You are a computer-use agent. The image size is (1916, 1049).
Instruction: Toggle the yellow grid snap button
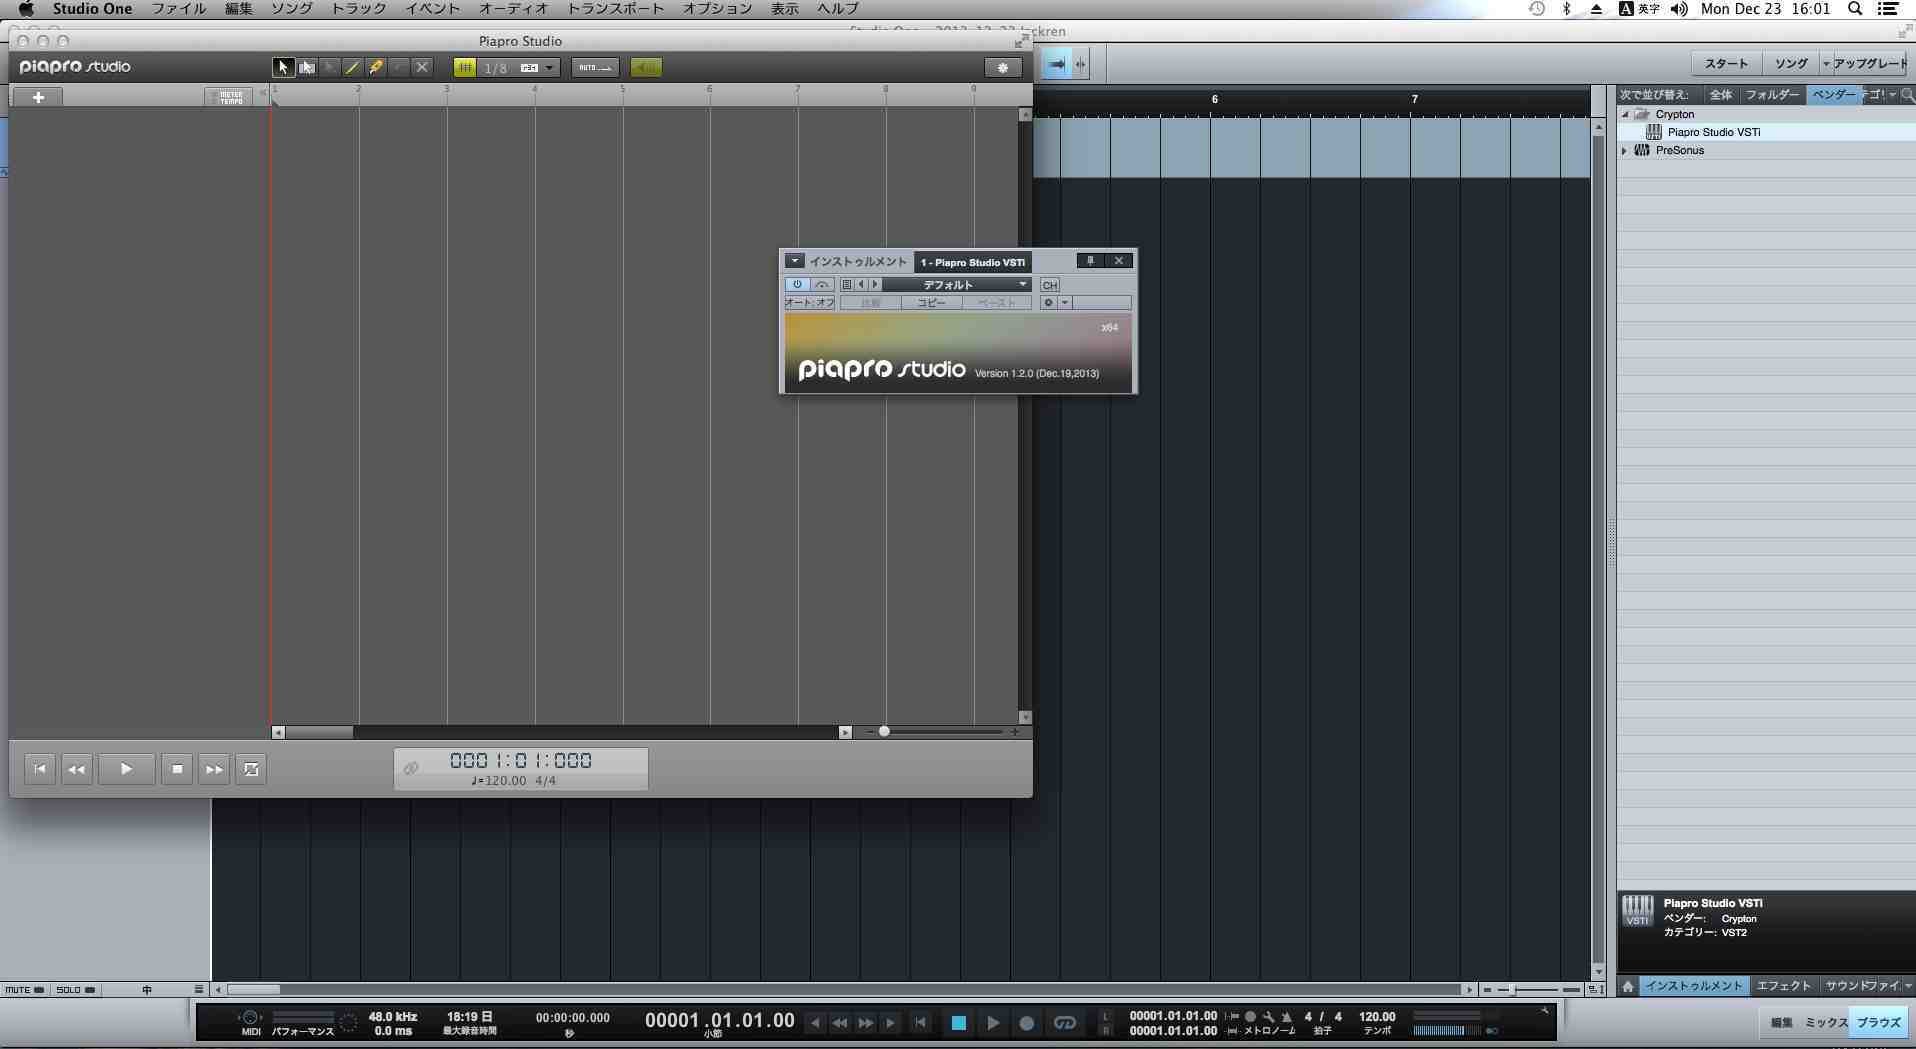click(x=465, y=67)
